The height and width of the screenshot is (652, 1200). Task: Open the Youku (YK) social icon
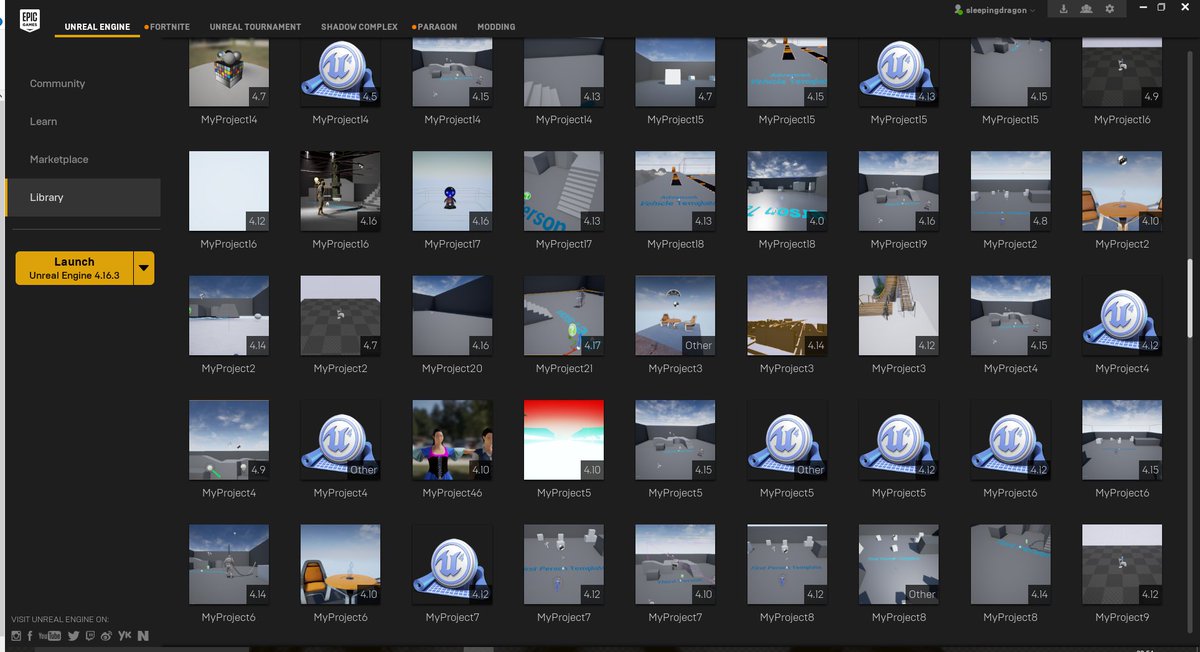tap(125, 635)
